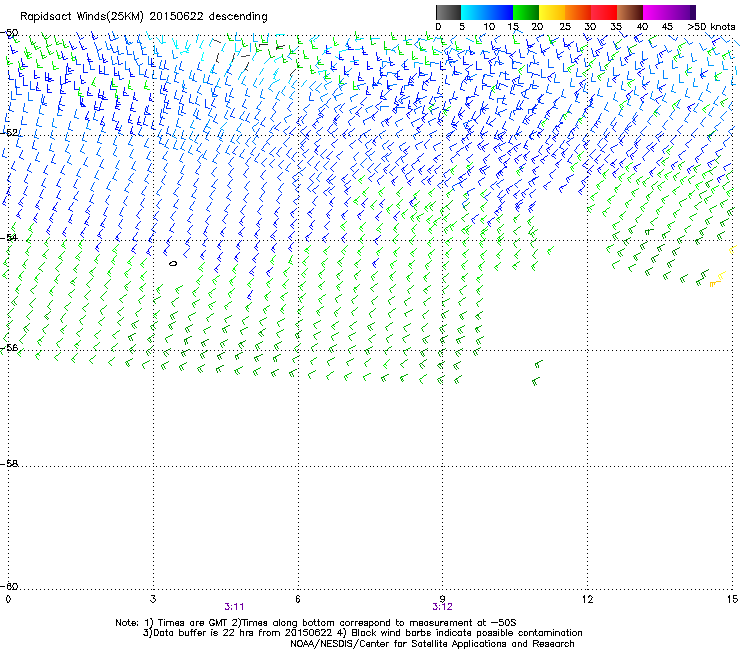Click the '-56' latitude axis label
740x650 pixels.
pyautogui.click(x=9, y=347)
